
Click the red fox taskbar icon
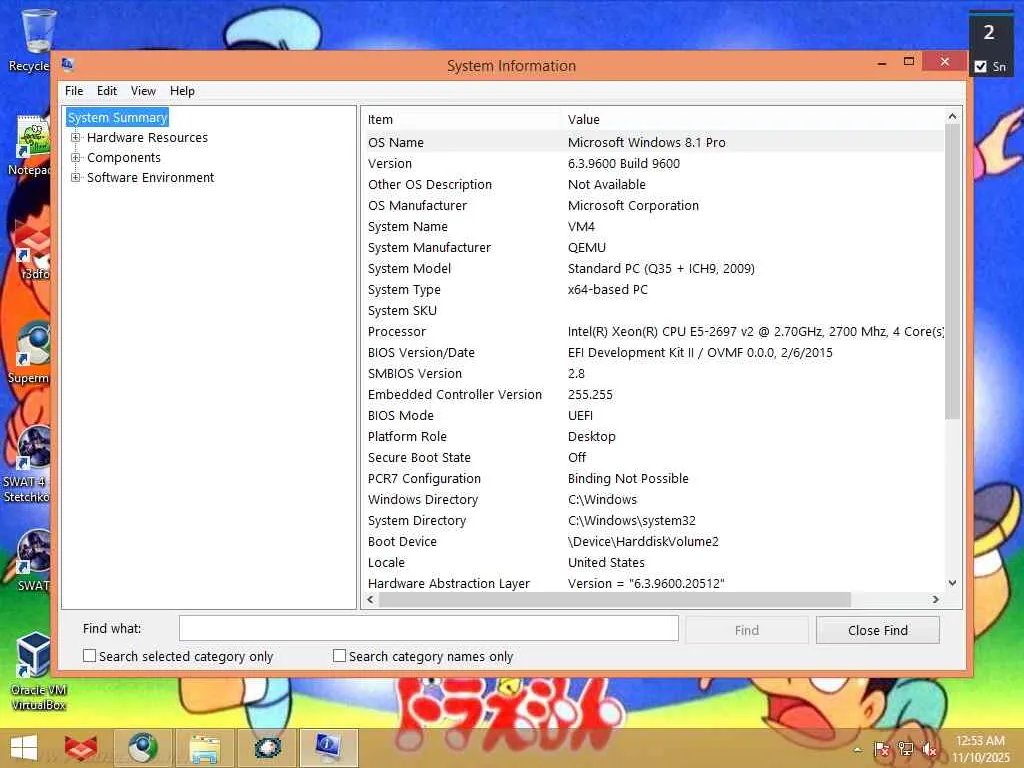click(81, 748)
